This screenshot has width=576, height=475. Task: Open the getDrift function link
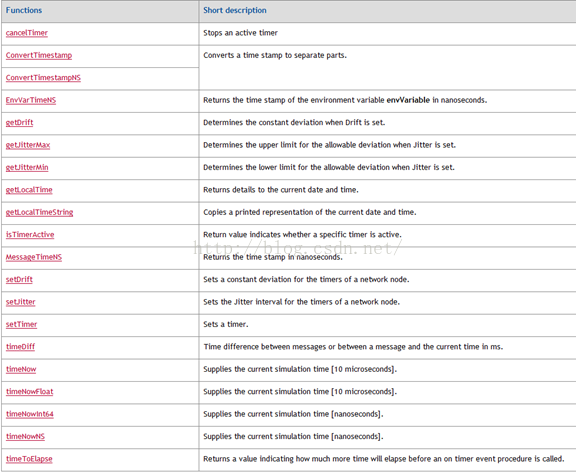19,122
